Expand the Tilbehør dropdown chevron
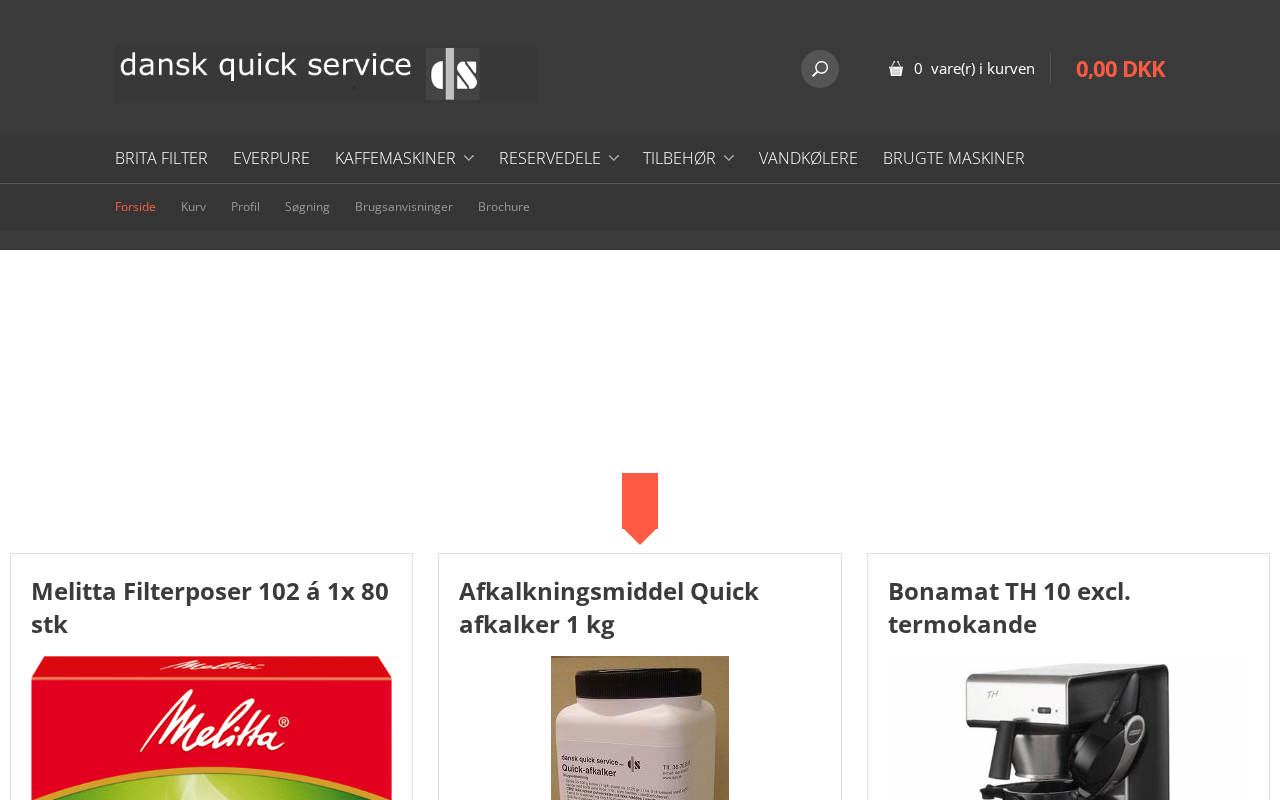Screen dimensions: 1280x800 pyautogui.click(x=729, y=158)
